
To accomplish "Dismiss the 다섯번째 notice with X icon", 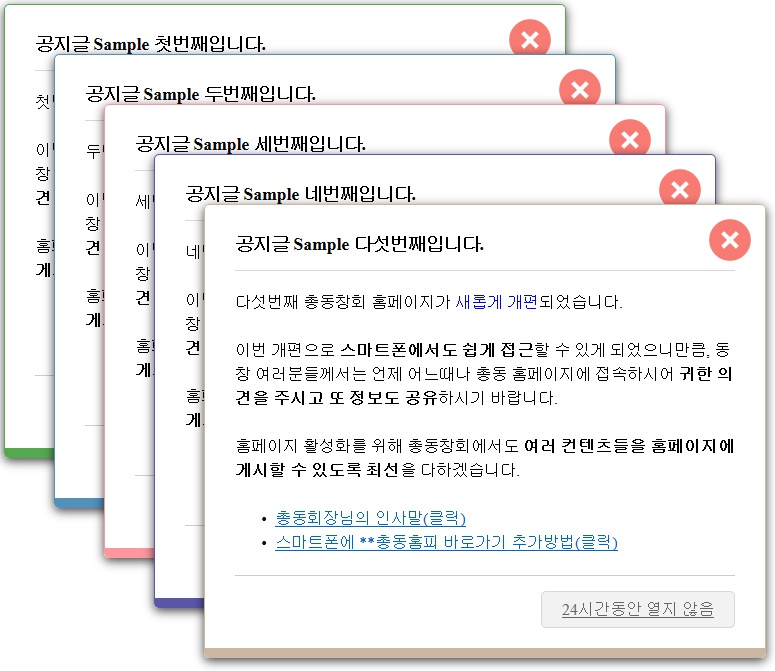I will point(730,240).
